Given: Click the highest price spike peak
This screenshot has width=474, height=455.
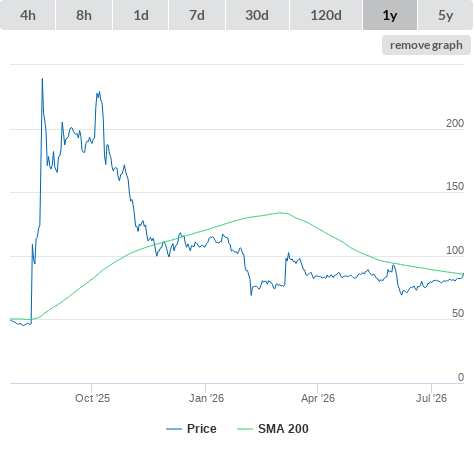Looking at the screenshot, I should pos(42,79).
